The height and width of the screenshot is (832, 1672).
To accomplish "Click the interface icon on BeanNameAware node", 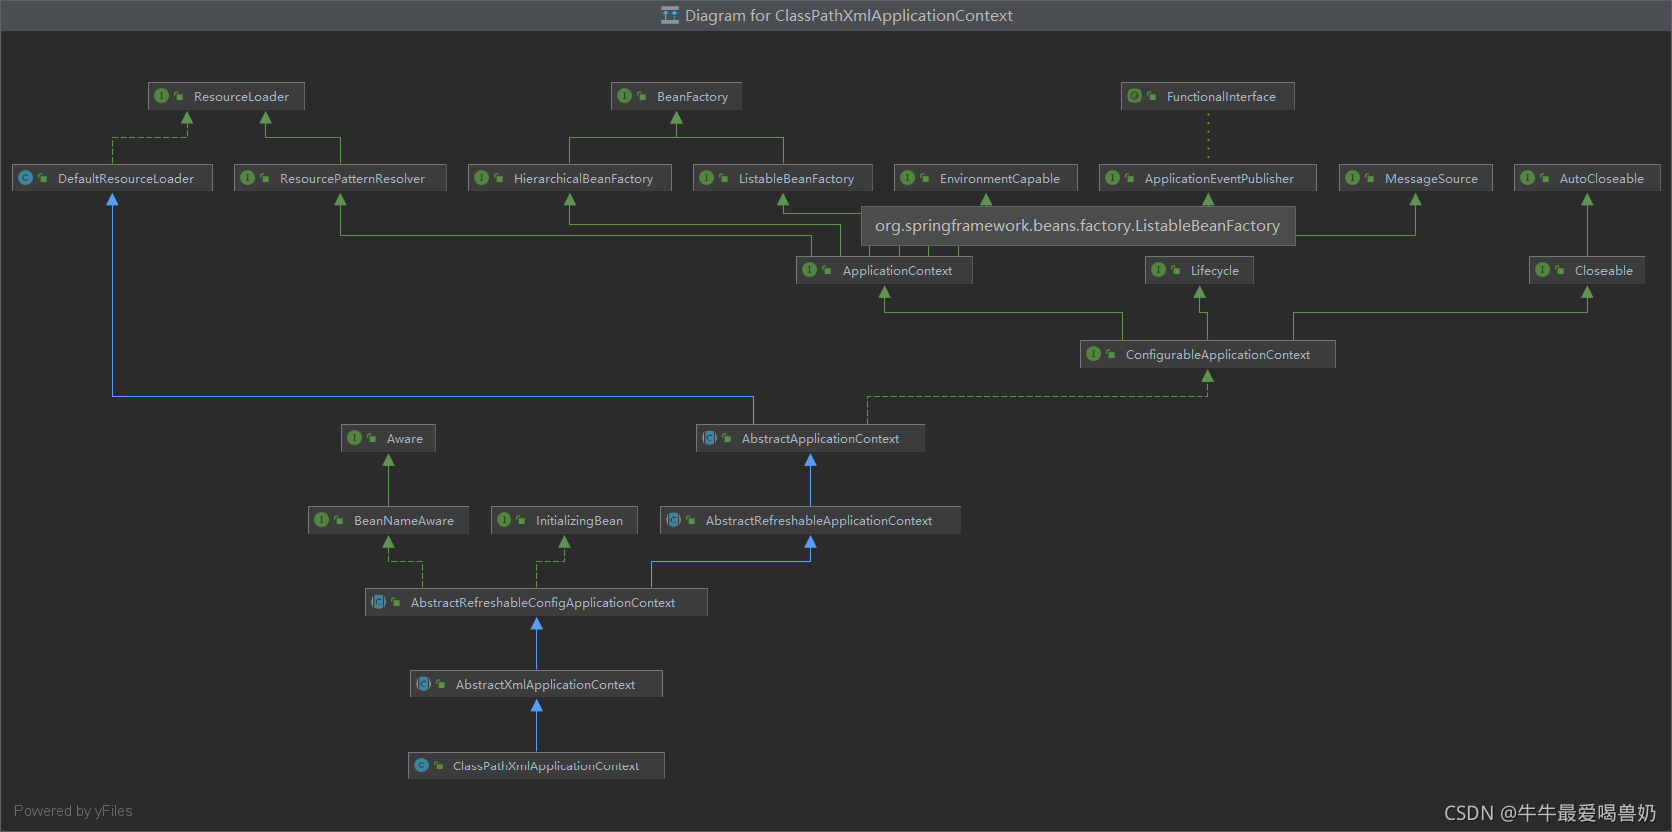I will pos(322,520).
